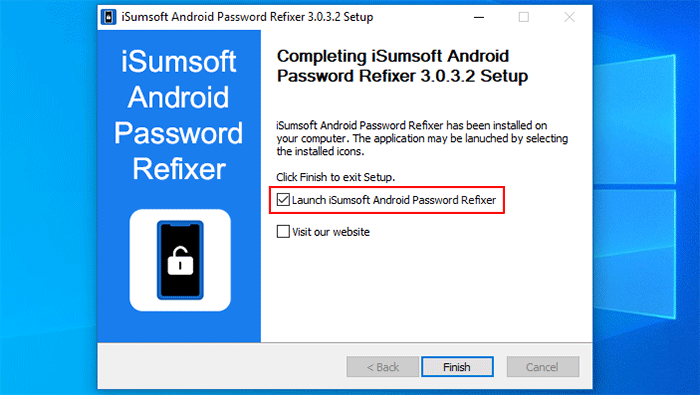The image size is (700, 395).
Task: Click the installer app icon in title bar
Action: [108, 17]
